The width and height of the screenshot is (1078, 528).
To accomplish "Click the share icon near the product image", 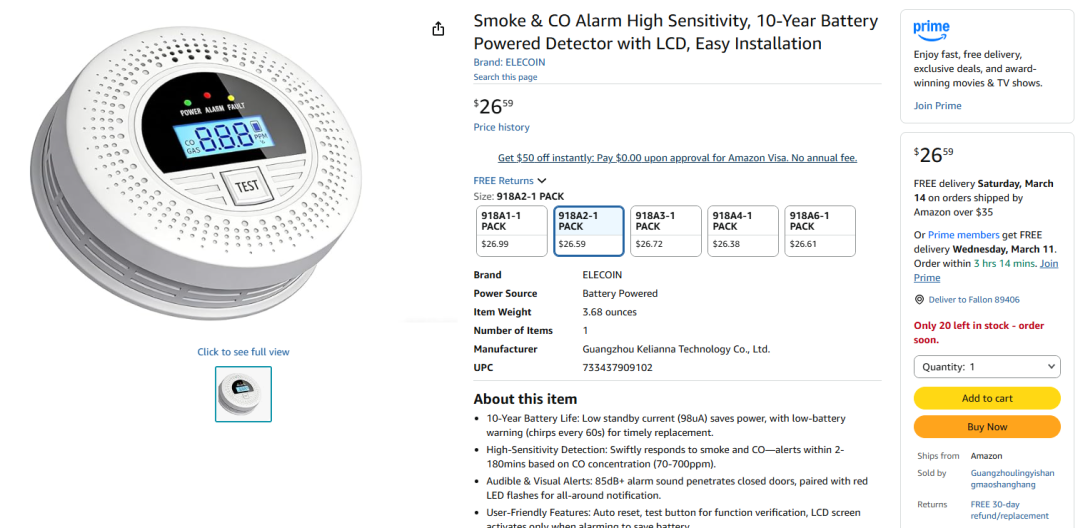I will 438,29.
